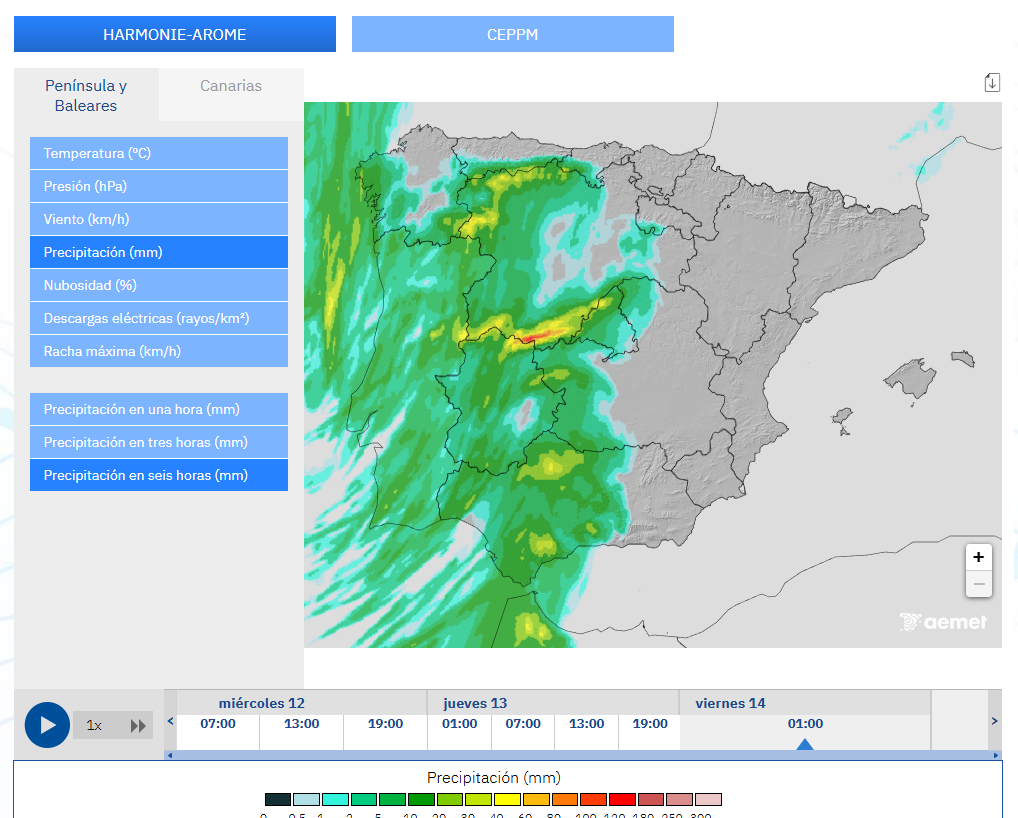The image size is (1018, 818).
Task: Select Precipitación en tres horas
Action: pos(158,442)
